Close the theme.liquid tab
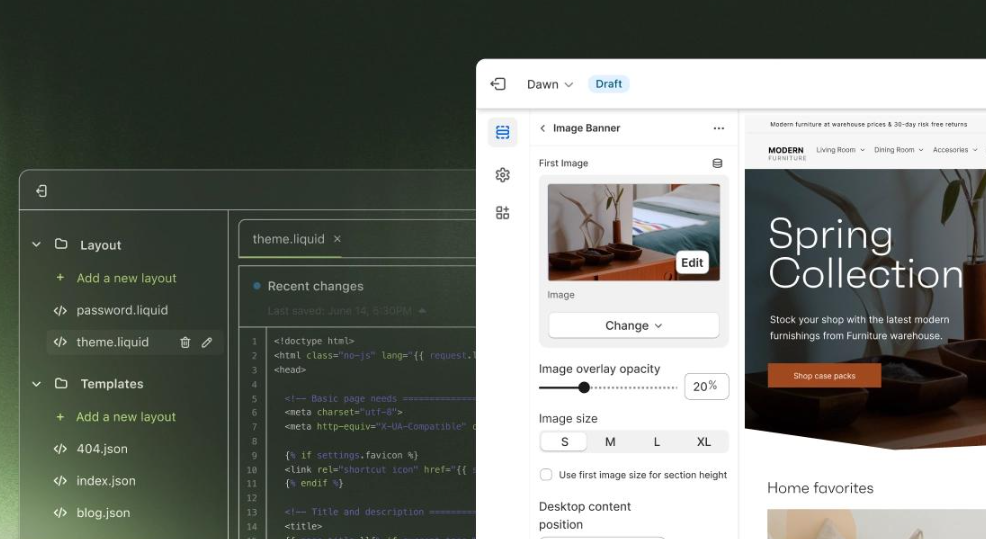Viewport: 986px width, 539px height. (x=337, y=239)
